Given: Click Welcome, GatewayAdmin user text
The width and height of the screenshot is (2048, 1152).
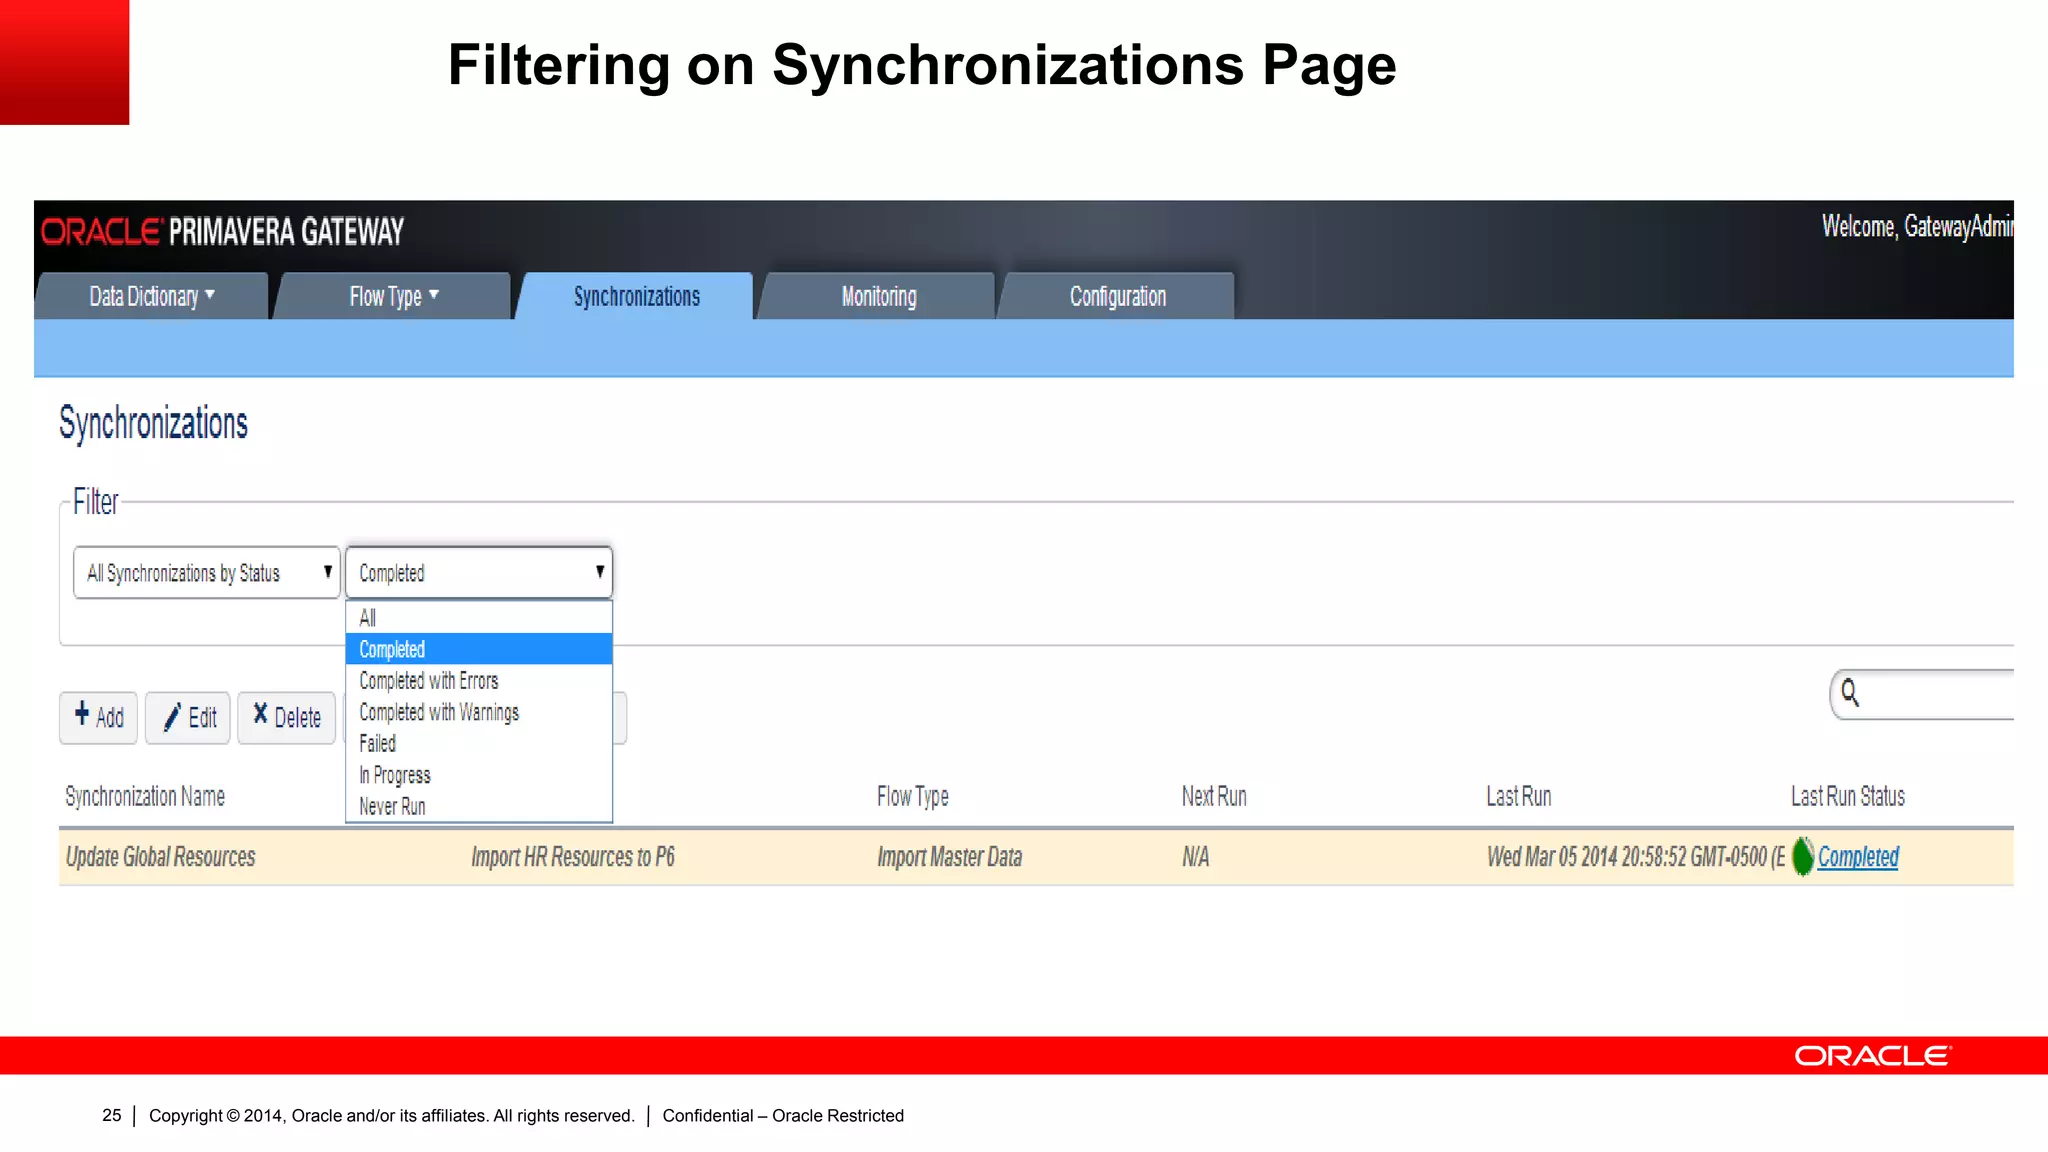Looking at the screenshot, I should pos(1917,227).
